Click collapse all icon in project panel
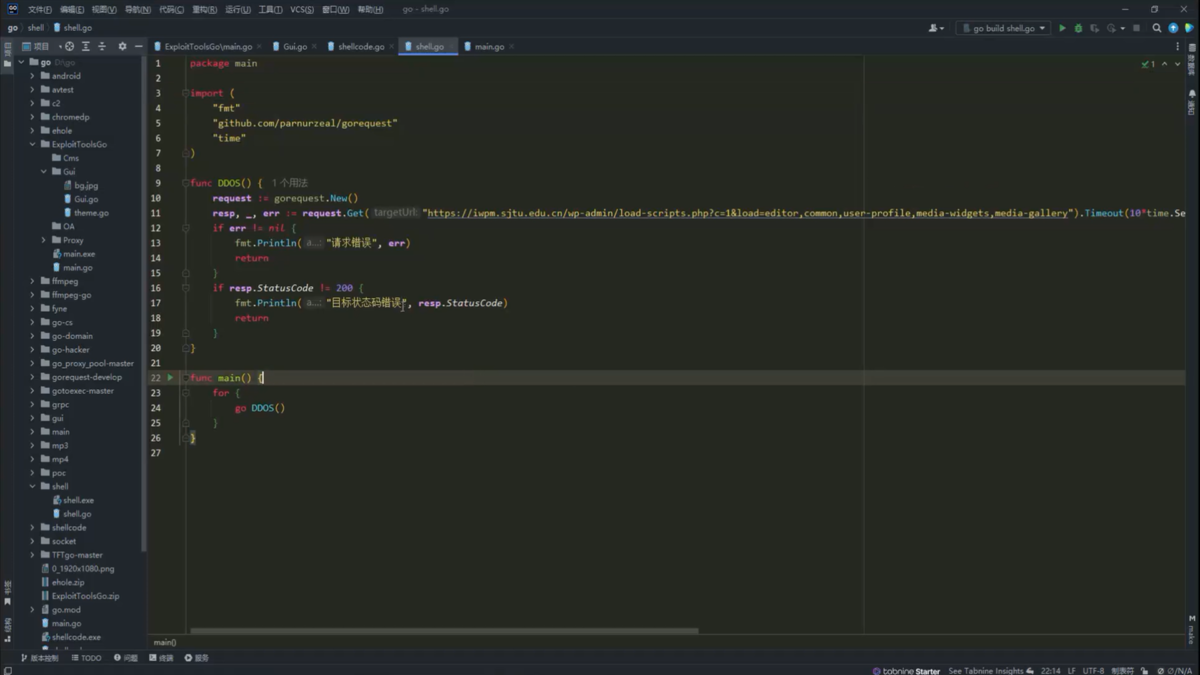1200x675 pixels. [102, 46]
